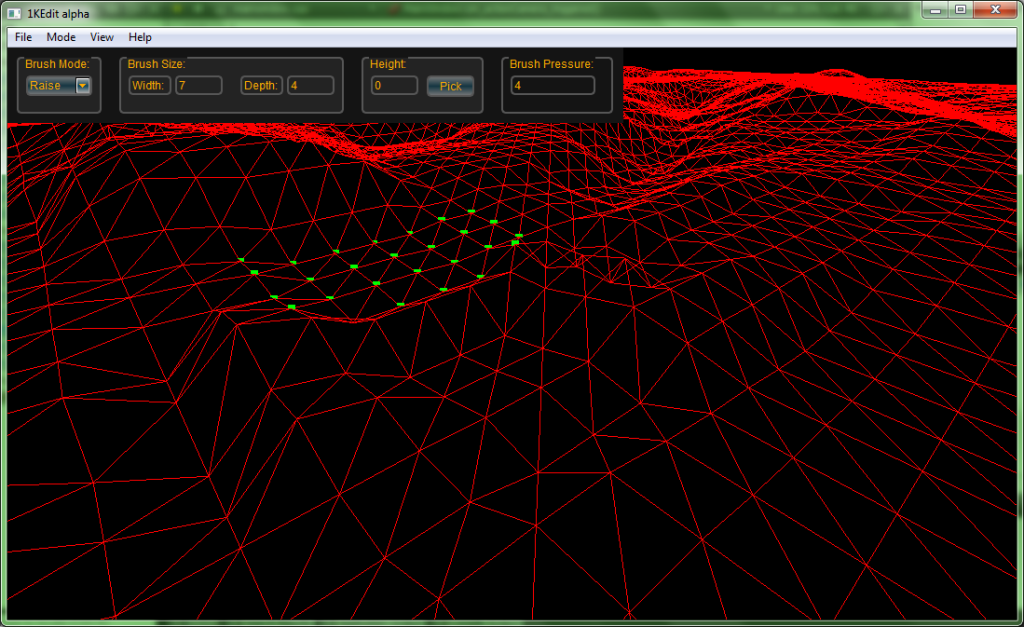Click the Pick height button

point(450,86)
